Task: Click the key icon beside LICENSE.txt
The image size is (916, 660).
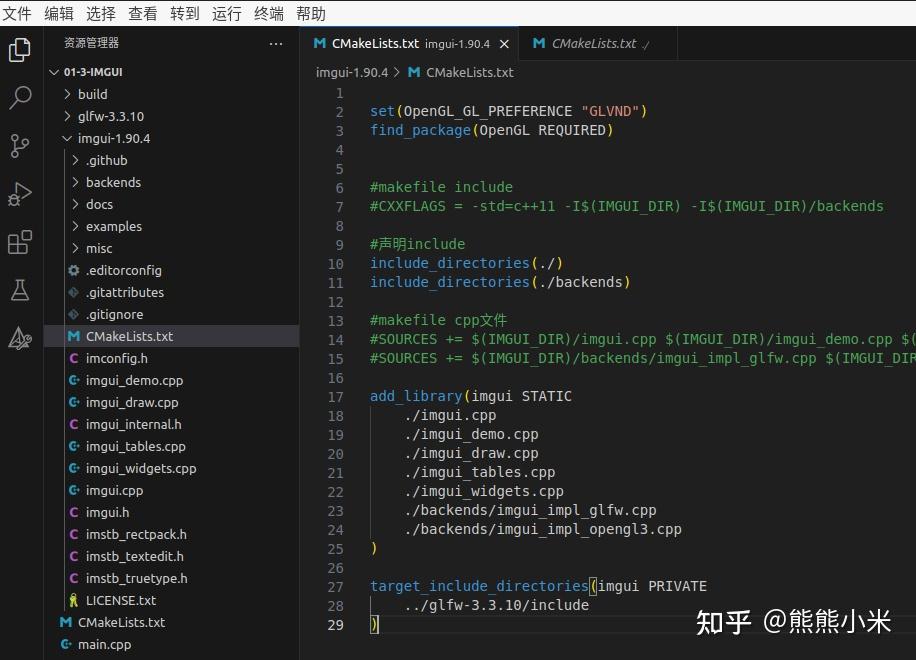Action: tap(71, 600)
